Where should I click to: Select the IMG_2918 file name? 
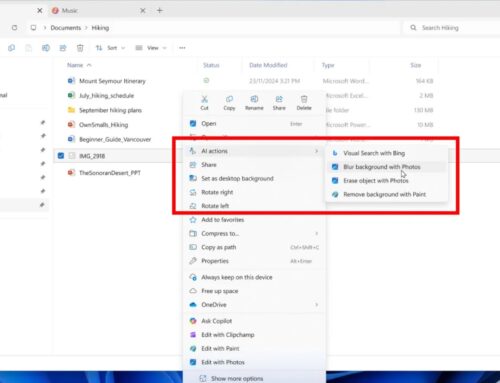click(92, 156)
